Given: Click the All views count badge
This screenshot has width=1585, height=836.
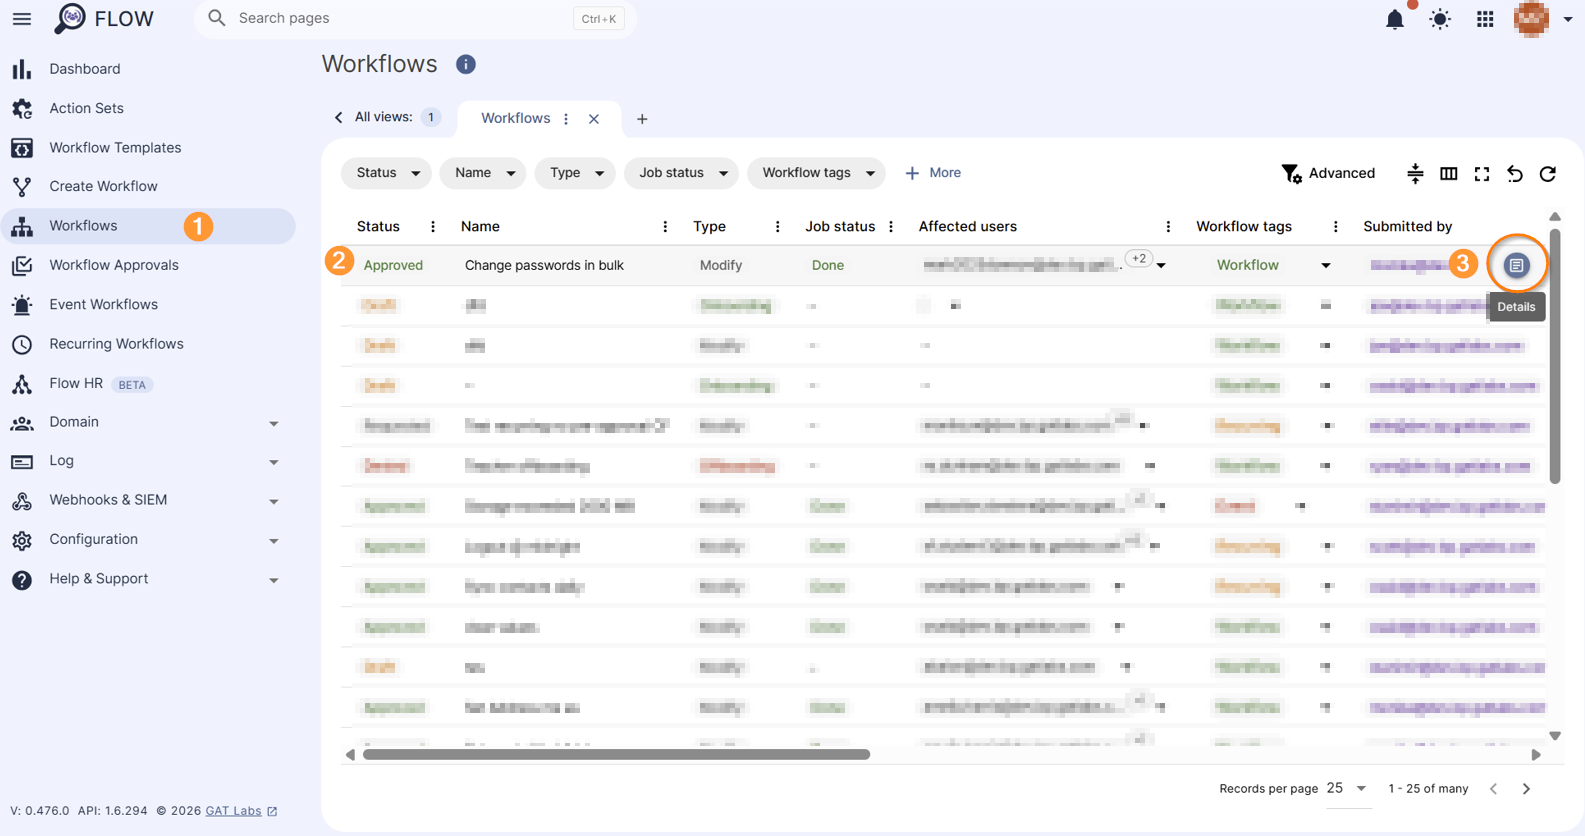Looking at the screenshot, I should click(431, 118).
